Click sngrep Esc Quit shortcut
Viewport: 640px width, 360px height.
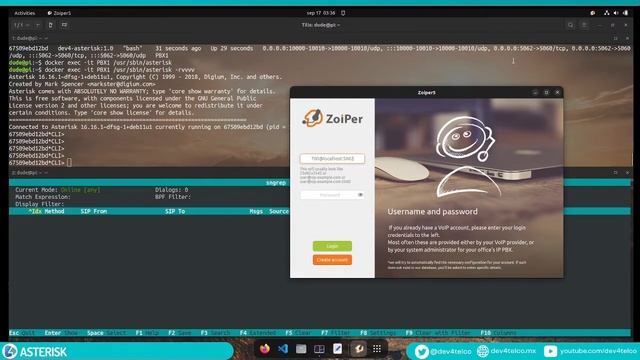pos(22,333)
